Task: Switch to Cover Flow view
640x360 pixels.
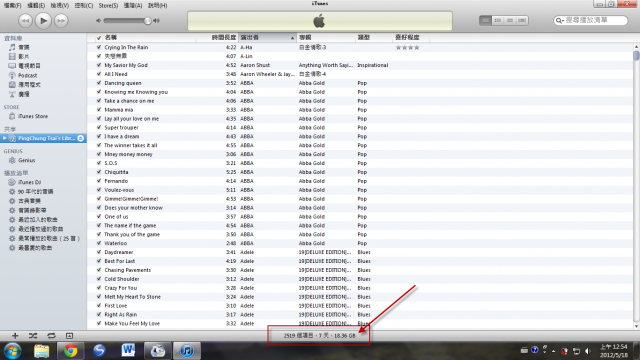Action: click(x=522, y=20)
